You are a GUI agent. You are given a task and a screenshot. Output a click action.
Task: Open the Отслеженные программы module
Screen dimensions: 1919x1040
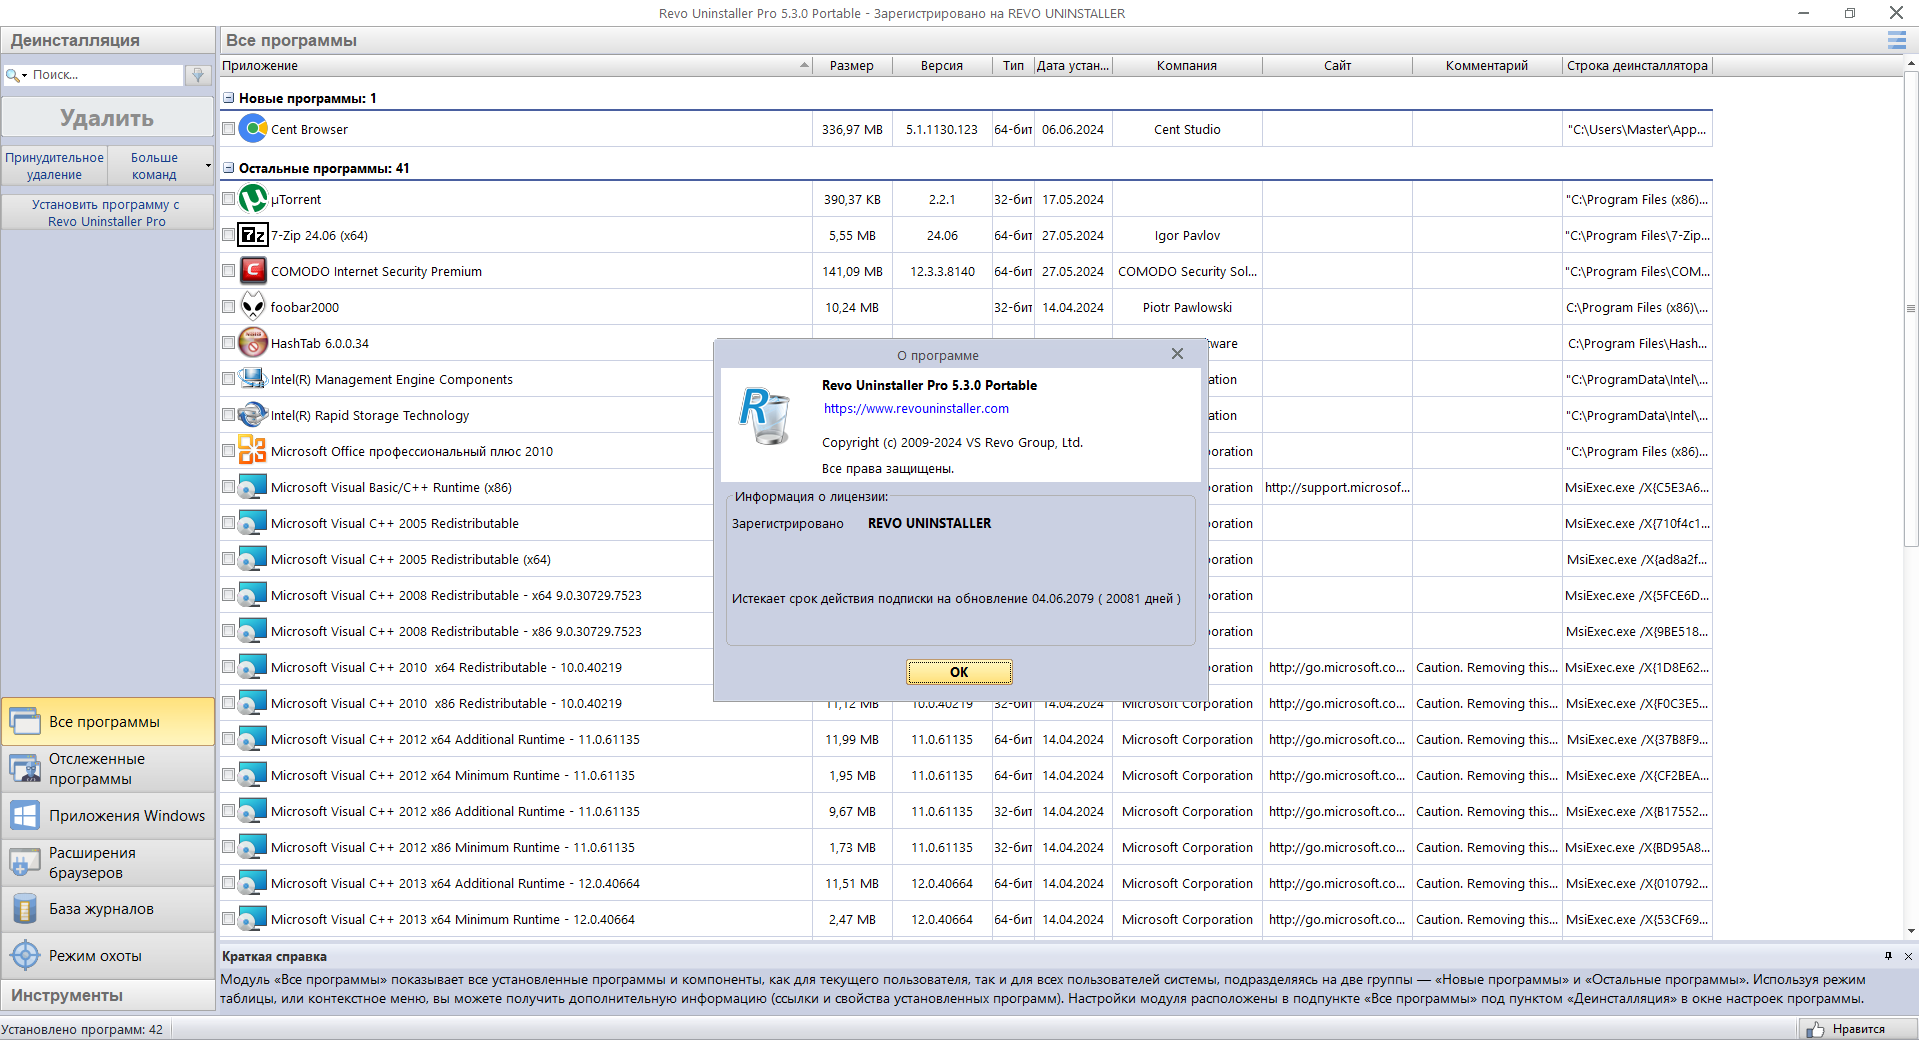(x=108, y=768)
